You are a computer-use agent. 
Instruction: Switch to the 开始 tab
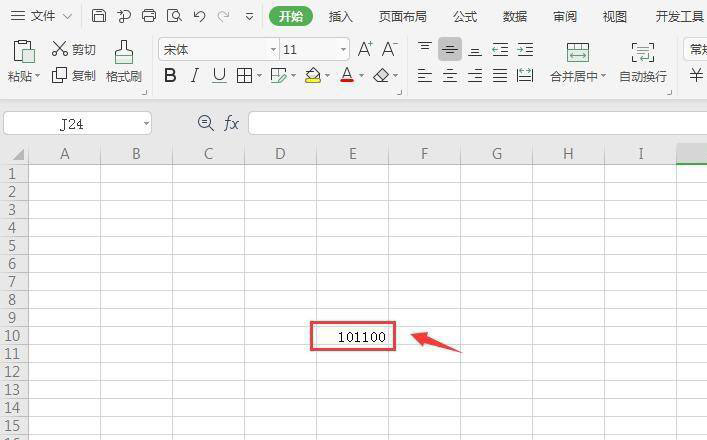point(291,17)
